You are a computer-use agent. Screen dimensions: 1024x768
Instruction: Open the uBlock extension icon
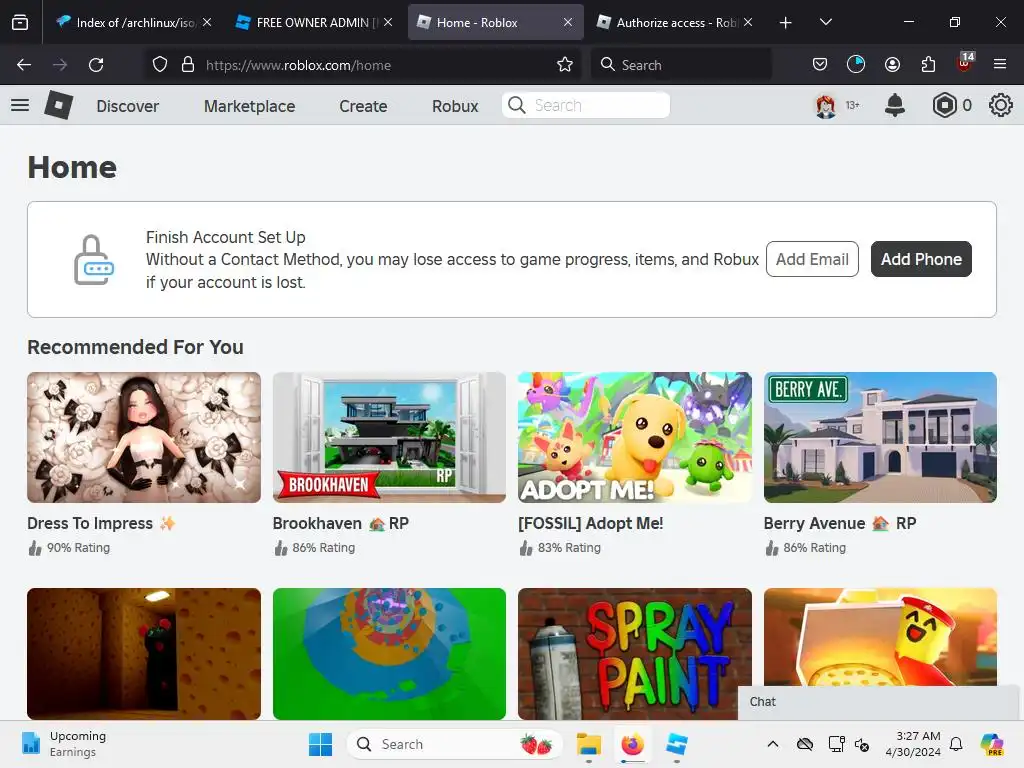click(x=965, y=63)
